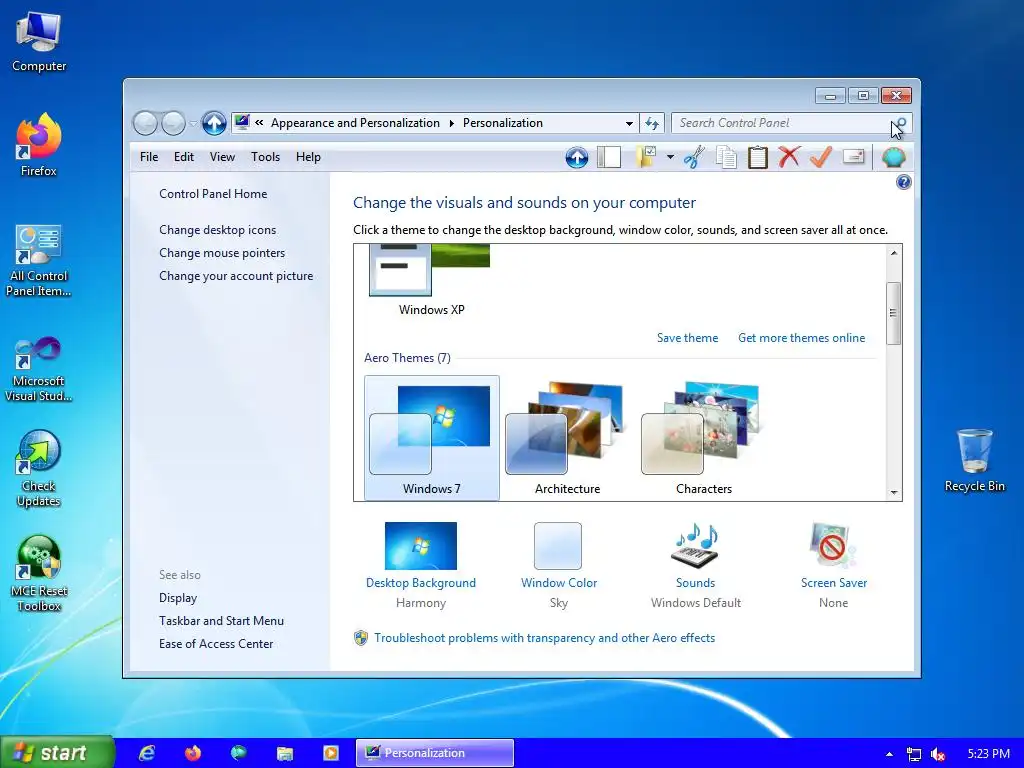Click the theme list scrollbar thumb

point(893,313)
